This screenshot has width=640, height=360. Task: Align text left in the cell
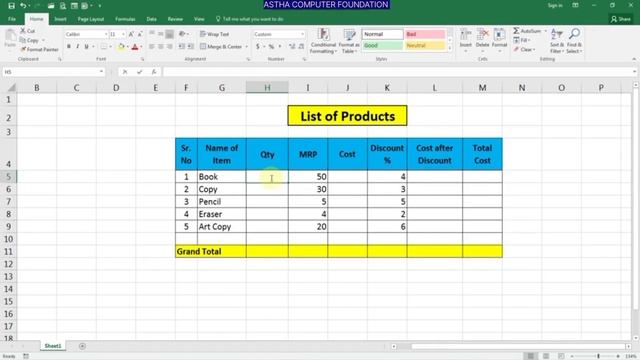click(x=152, y=47)
